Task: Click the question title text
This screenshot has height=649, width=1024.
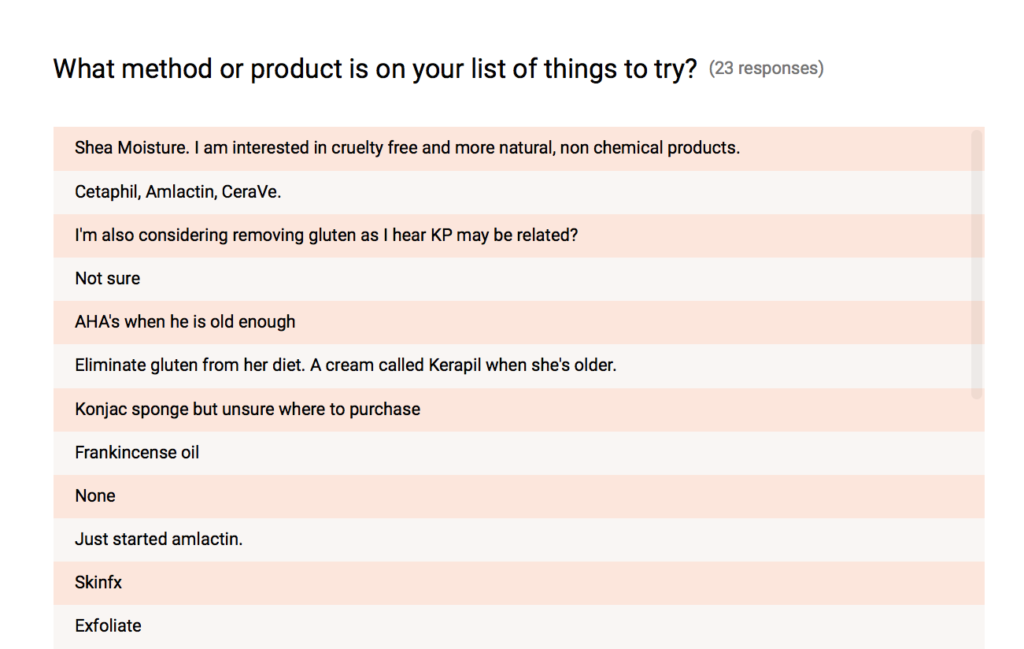Action: [375, 69]
